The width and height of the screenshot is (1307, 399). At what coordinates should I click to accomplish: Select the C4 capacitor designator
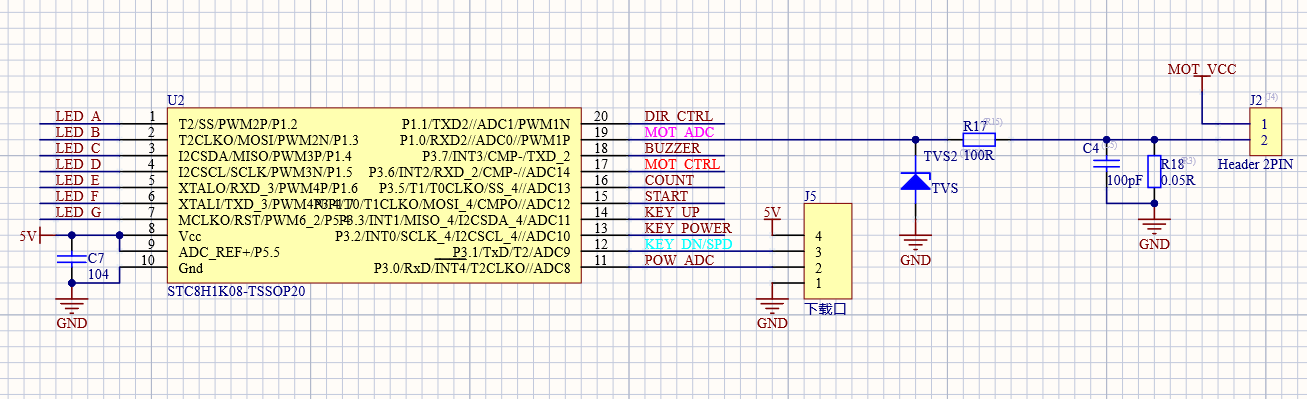point(1092,148)
